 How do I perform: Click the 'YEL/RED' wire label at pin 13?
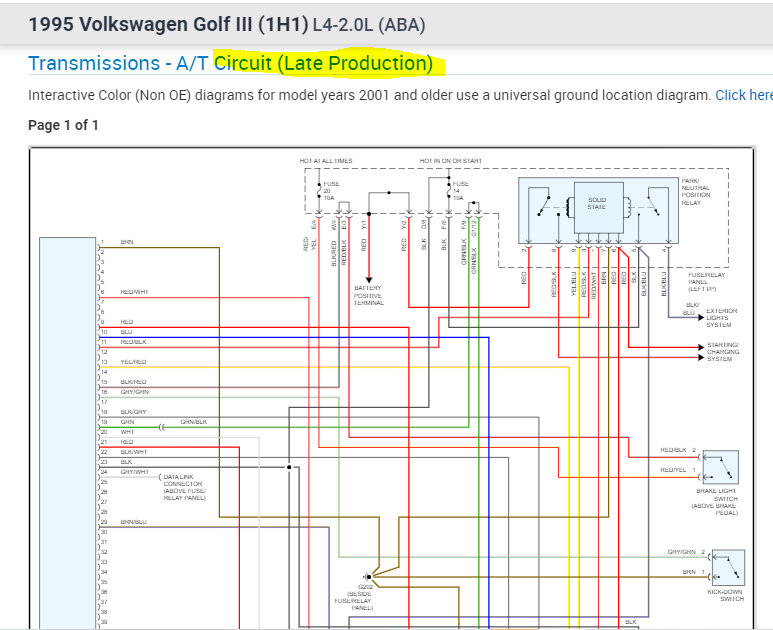tap(133, 362)
